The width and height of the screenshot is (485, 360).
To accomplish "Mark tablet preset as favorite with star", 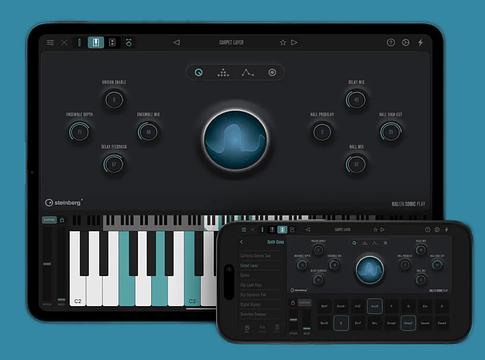I will click(283, 42).
